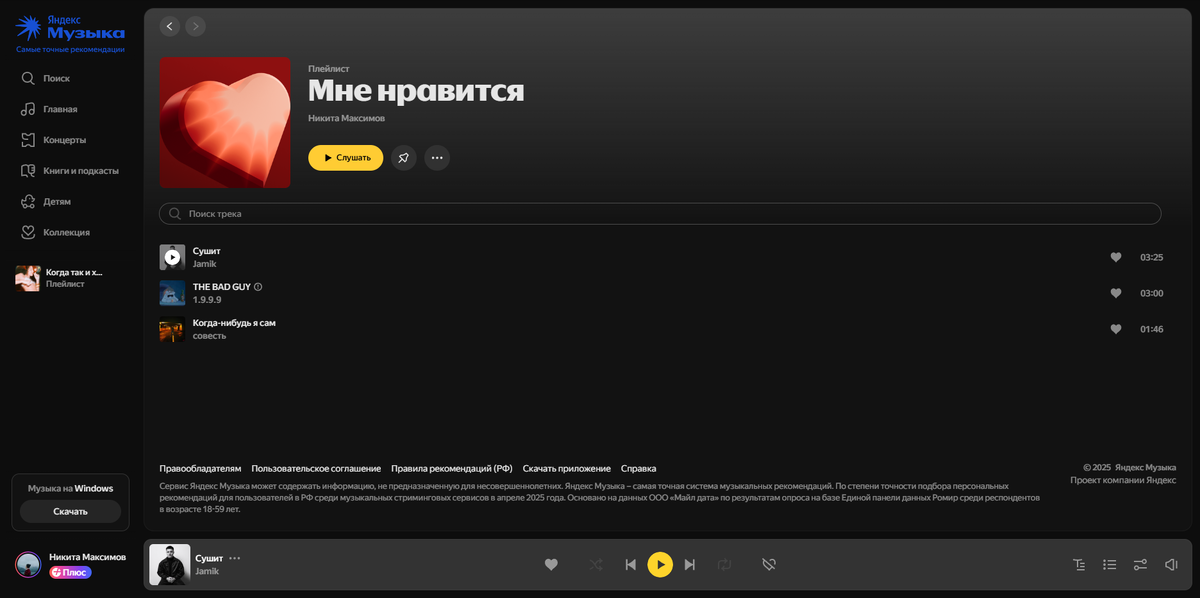Navigate back with the left arrow
Viewport: 1200px width, 598px height.
[x=169, y=26]
